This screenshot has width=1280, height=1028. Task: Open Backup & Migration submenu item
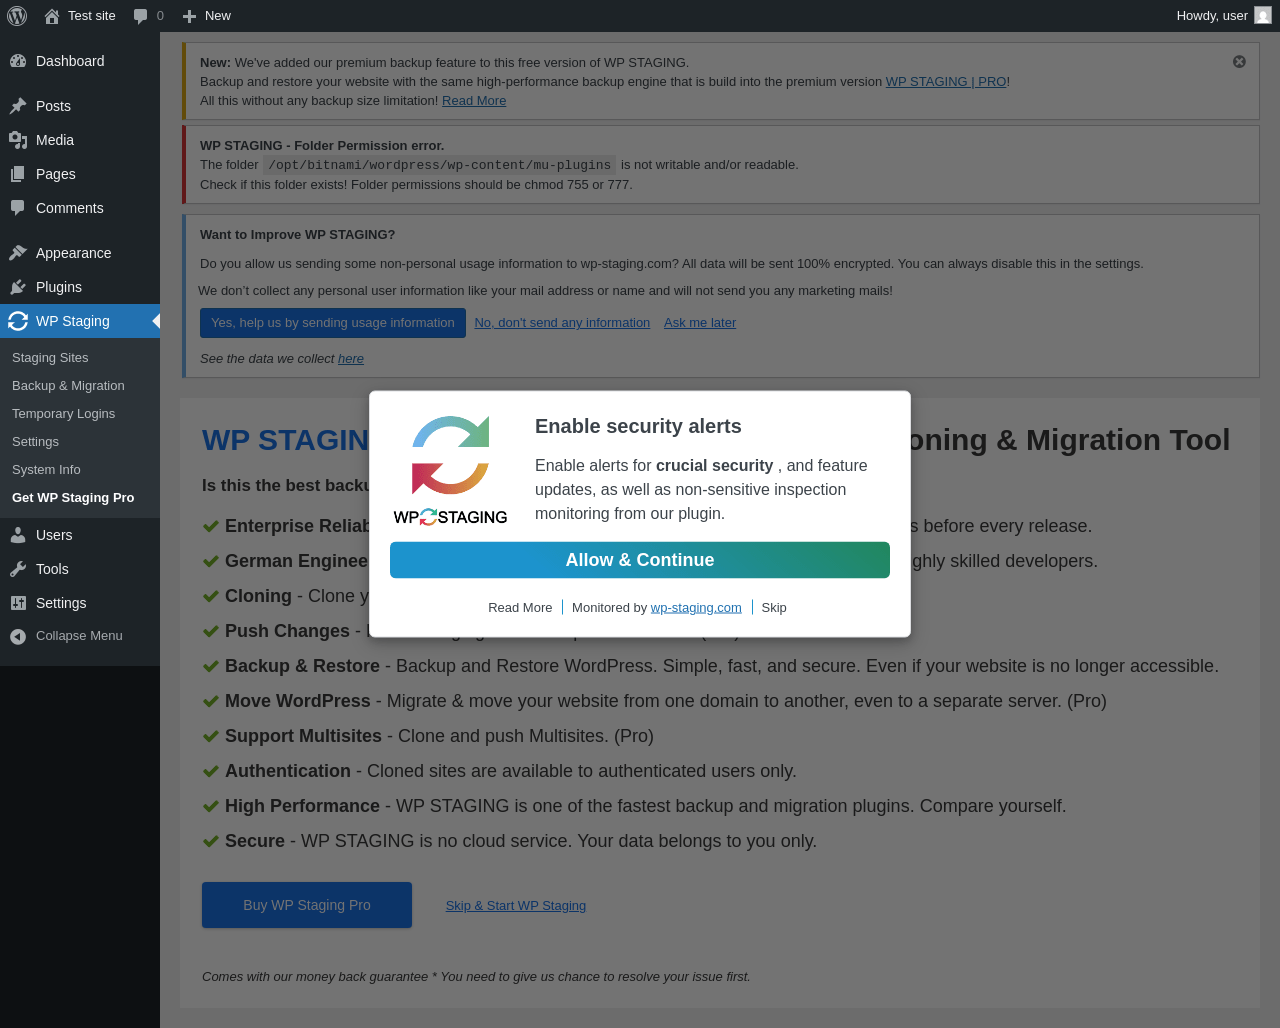pos(68,386)
